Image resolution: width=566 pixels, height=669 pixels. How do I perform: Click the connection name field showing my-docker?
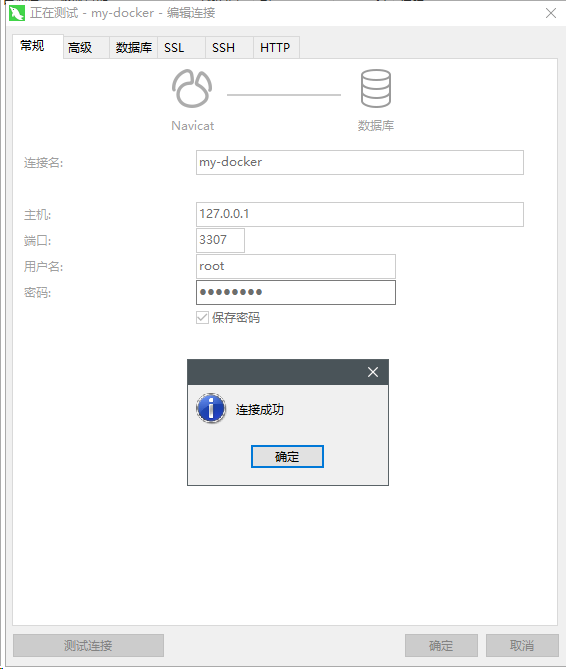coord(360,162)
